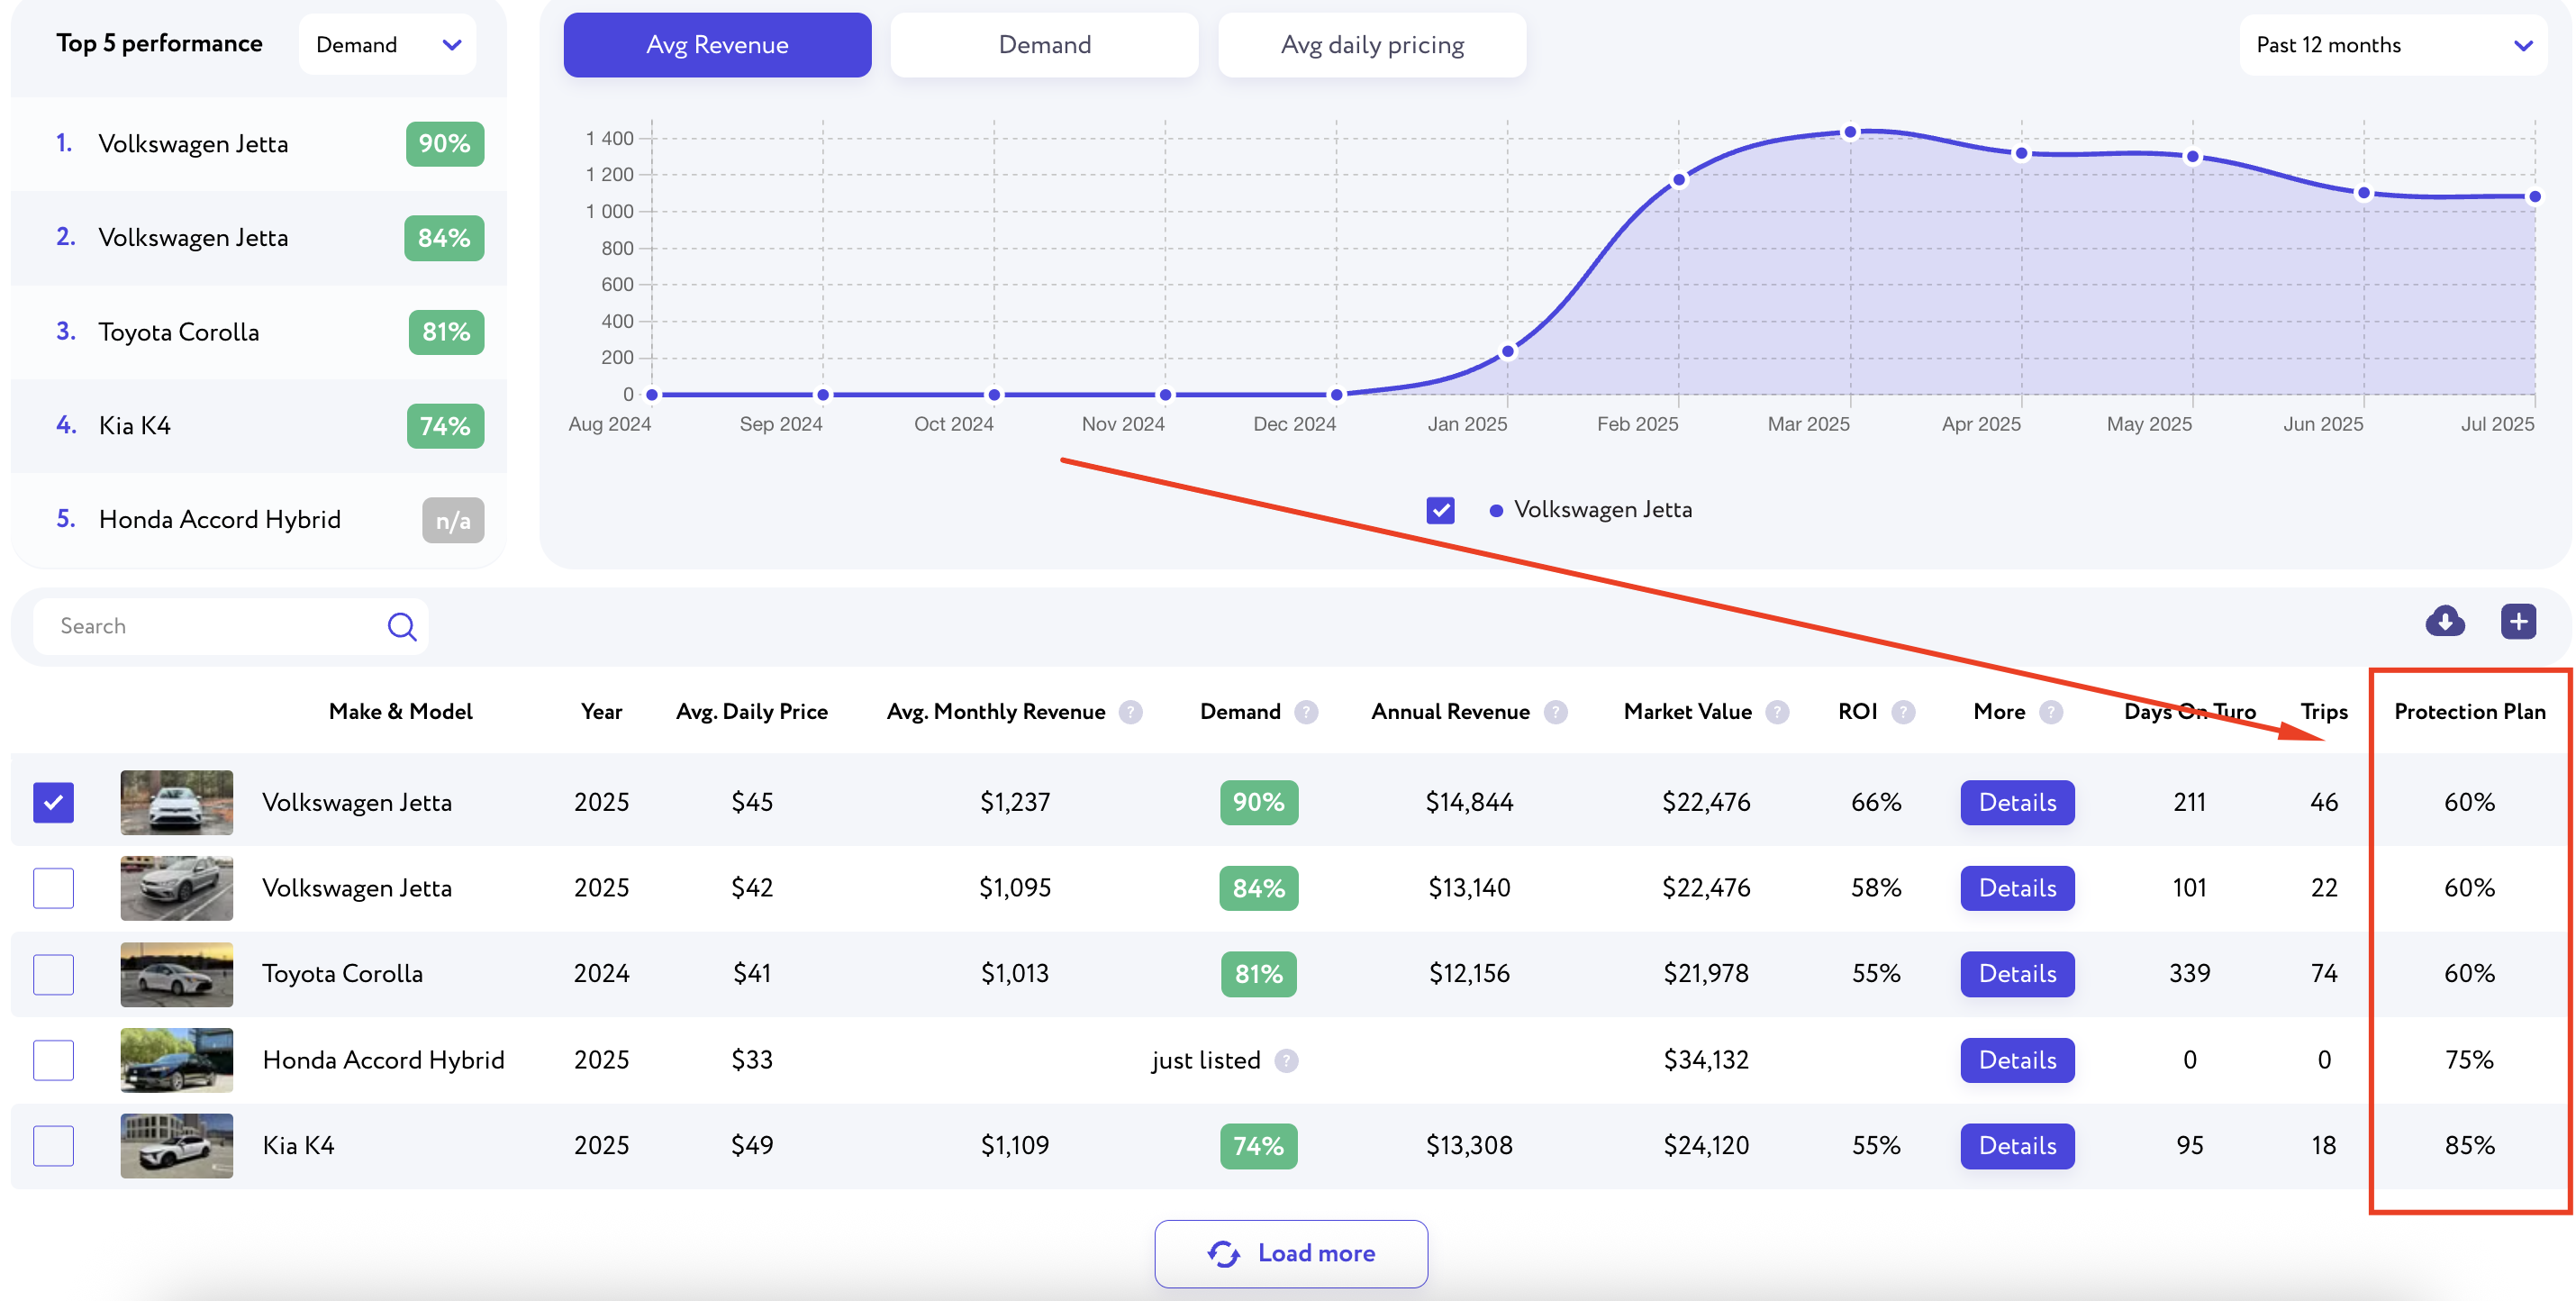Screen dimensions: 2576x1301
Task: Select rank 1 Volkswagen Jetta in Top 5
Action: point(258,144)
